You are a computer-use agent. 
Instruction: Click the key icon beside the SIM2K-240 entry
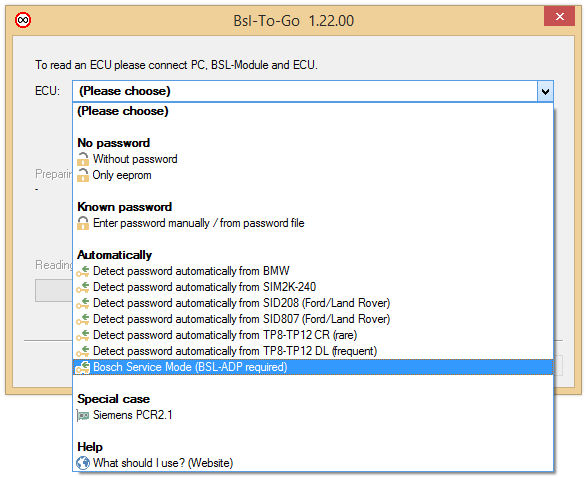83,287
